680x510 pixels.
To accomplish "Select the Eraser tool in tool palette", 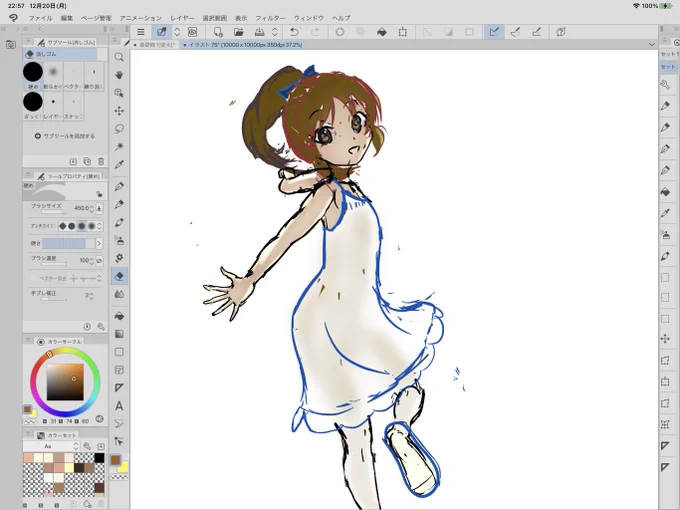I will tap(119, 276).
